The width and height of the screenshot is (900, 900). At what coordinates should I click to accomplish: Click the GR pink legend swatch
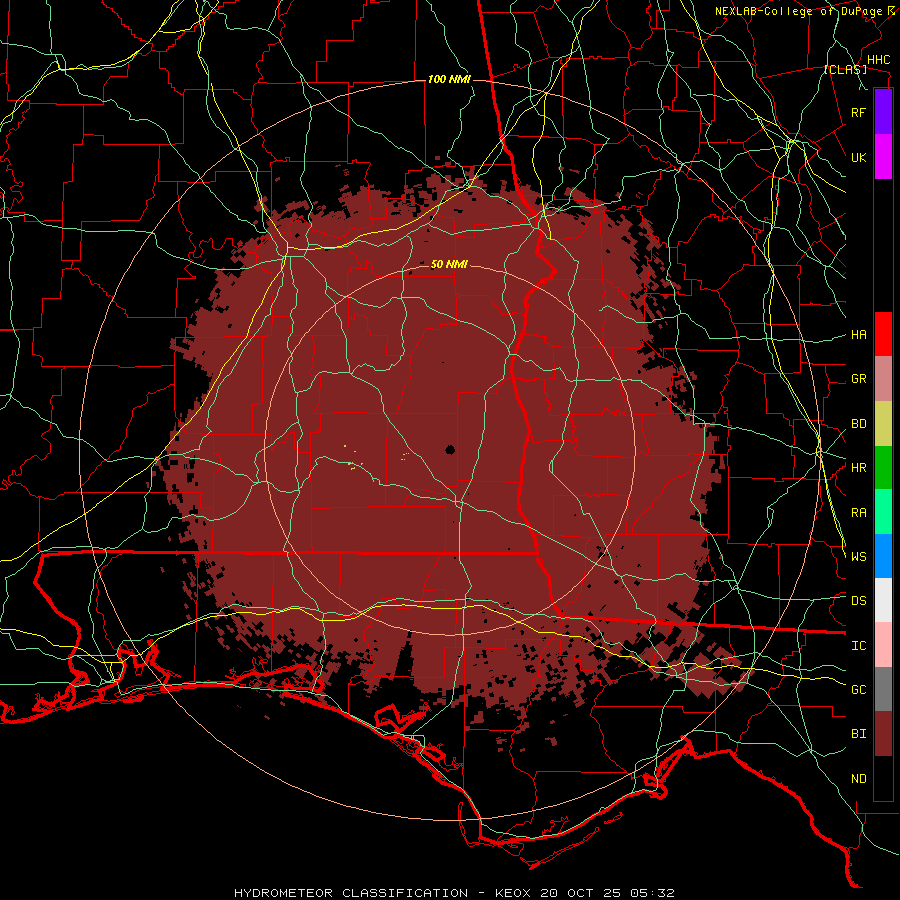pos(883,379)
